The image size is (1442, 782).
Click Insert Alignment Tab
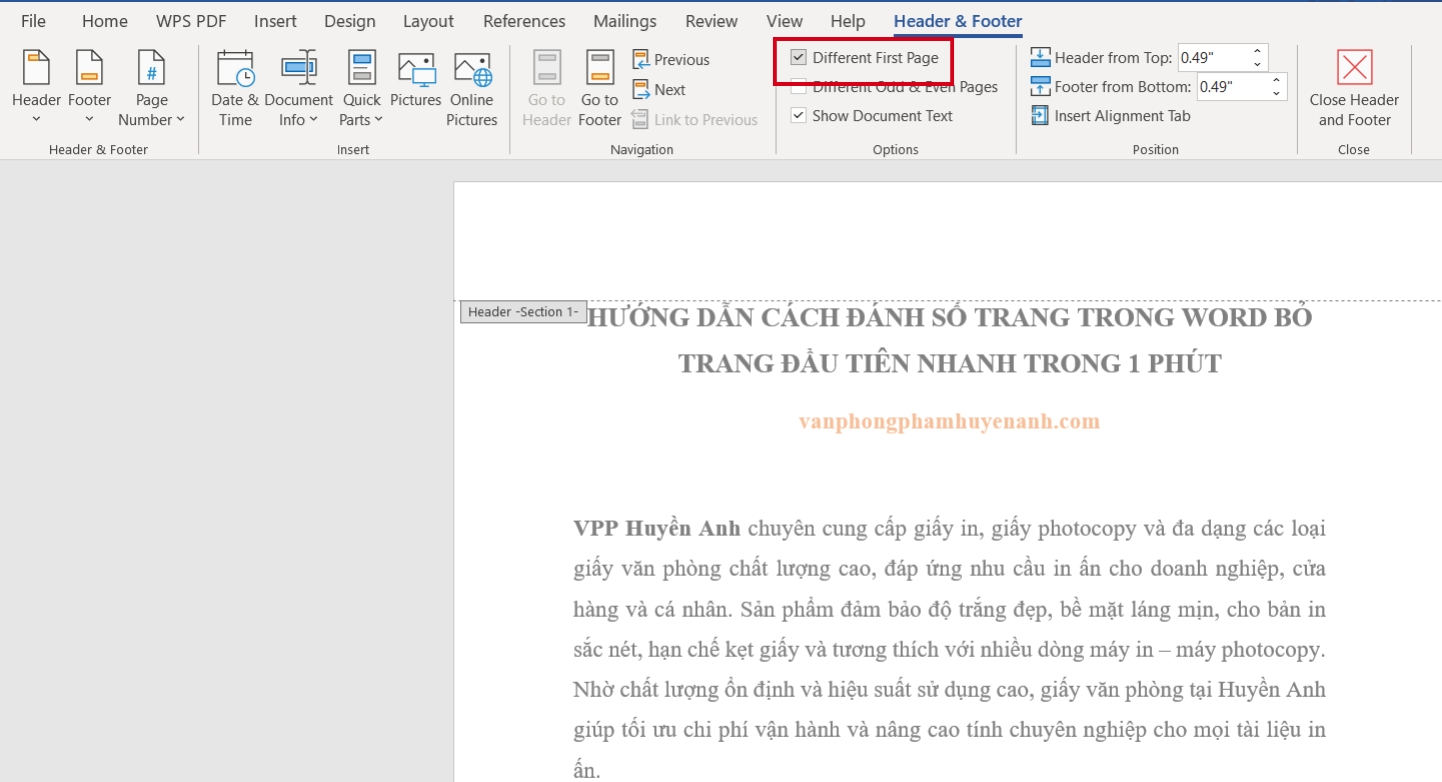coord(1111,116)
